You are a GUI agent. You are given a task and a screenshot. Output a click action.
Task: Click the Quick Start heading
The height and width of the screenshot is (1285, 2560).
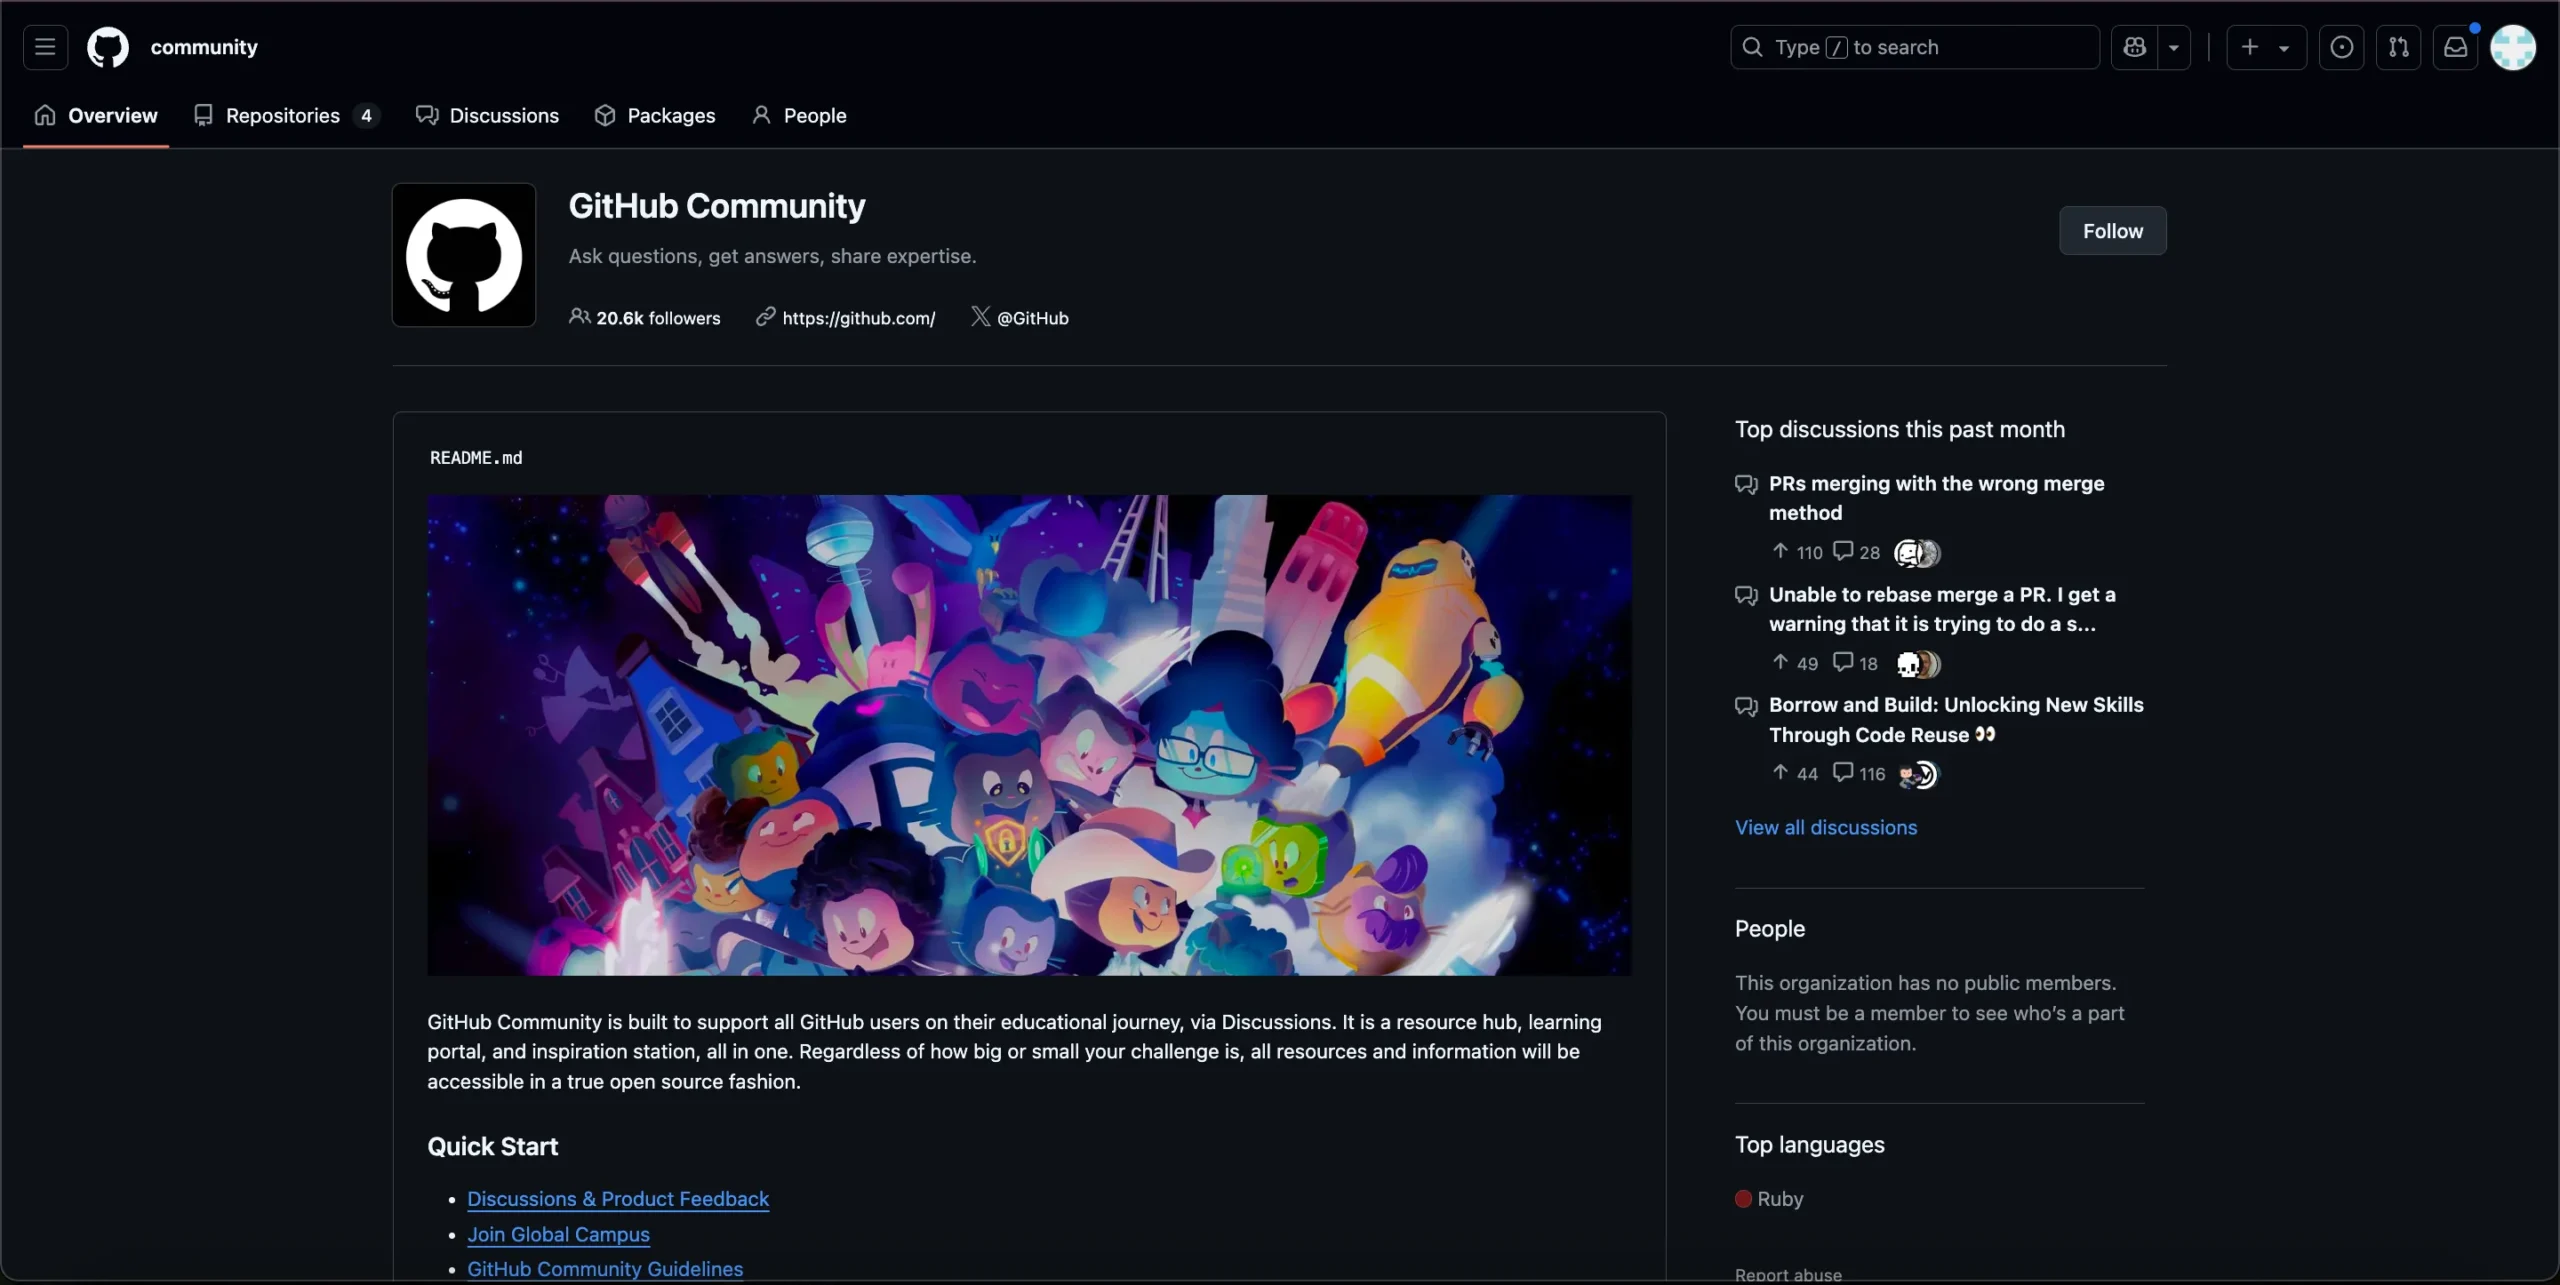tap(493, 1147)
